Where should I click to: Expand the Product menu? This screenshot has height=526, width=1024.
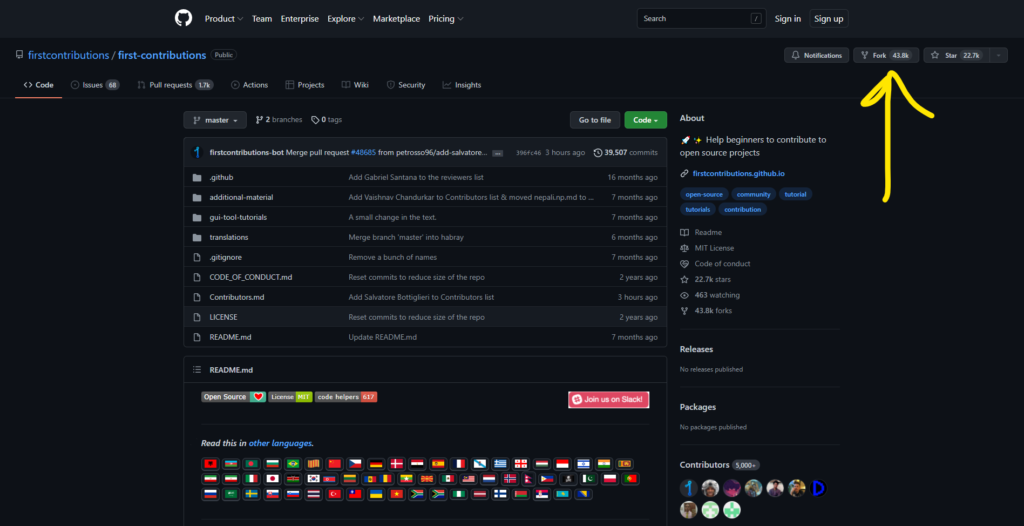point(224,19)
